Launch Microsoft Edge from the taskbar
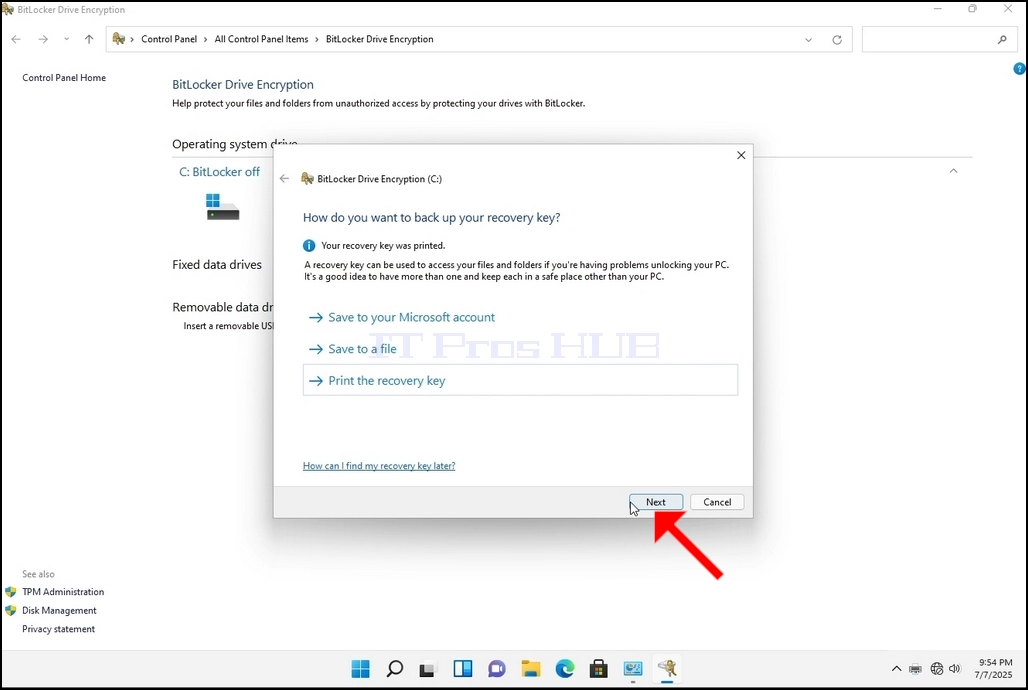Screen dimensions: 1028x690 tap(565, 669)
